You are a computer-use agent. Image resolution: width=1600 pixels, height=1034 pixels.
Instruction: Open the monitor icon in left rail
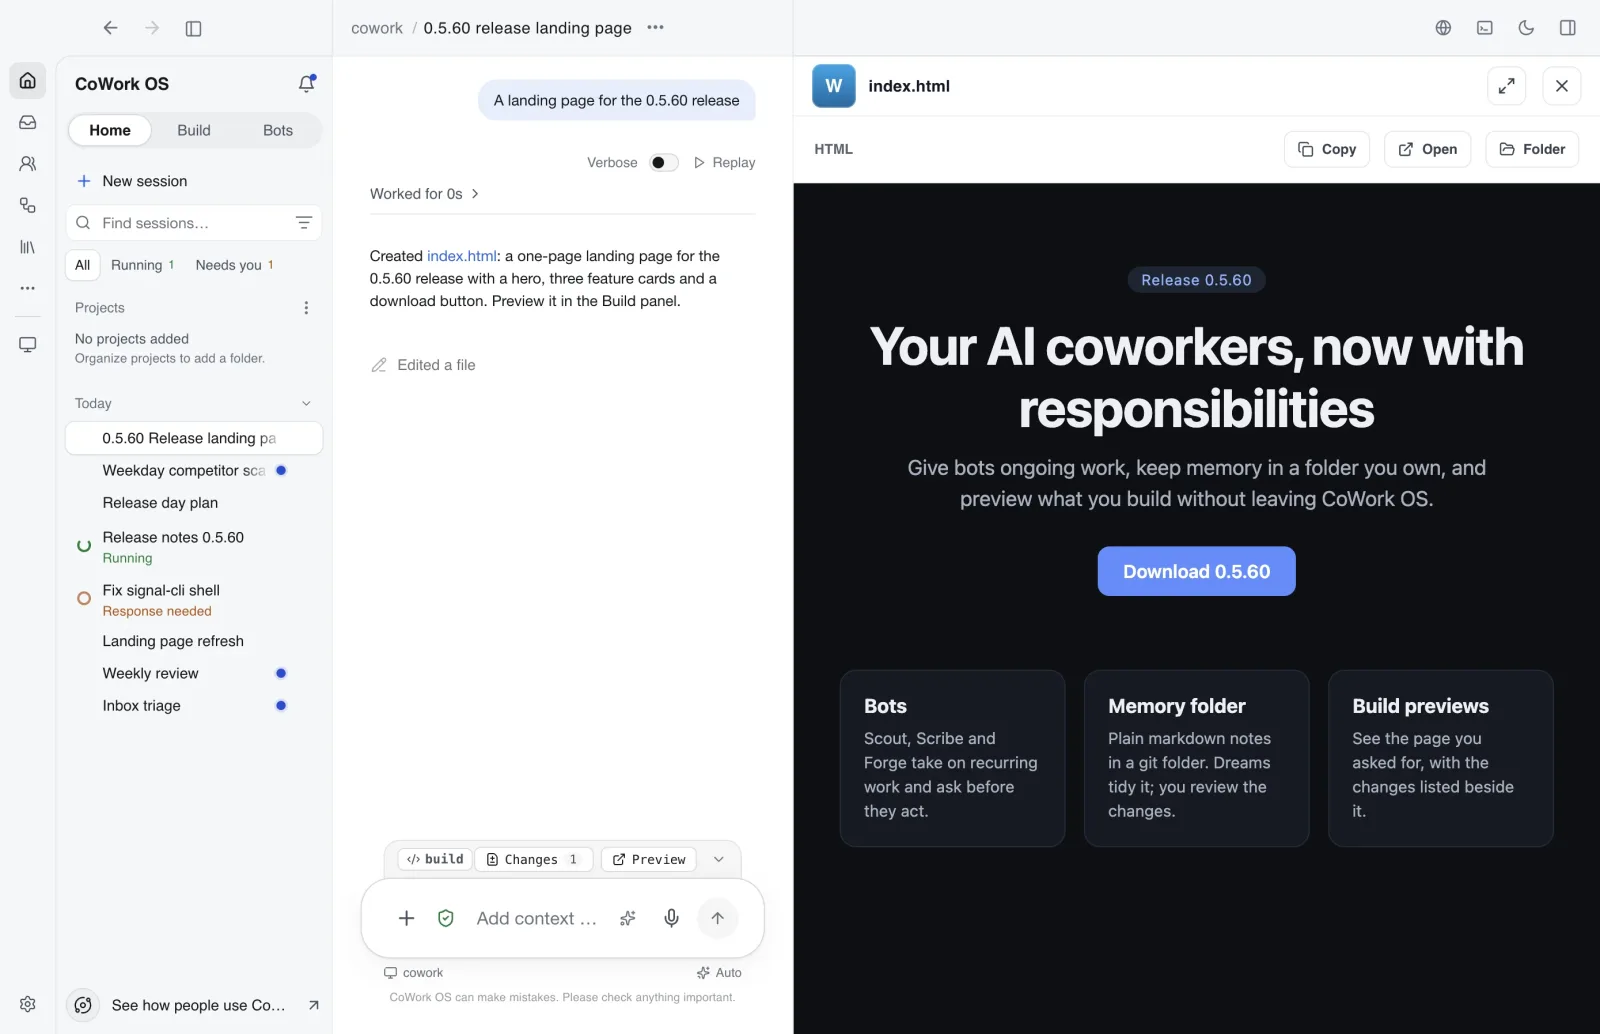tap(28, 344)
